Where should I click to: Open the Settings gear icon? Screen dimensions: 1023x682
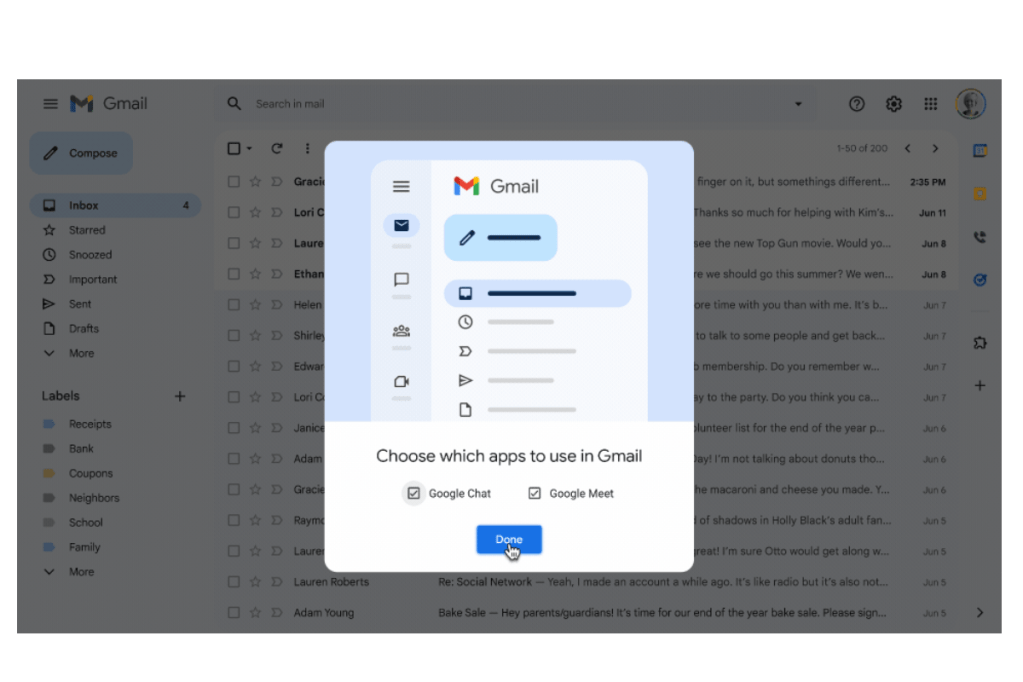893,104
